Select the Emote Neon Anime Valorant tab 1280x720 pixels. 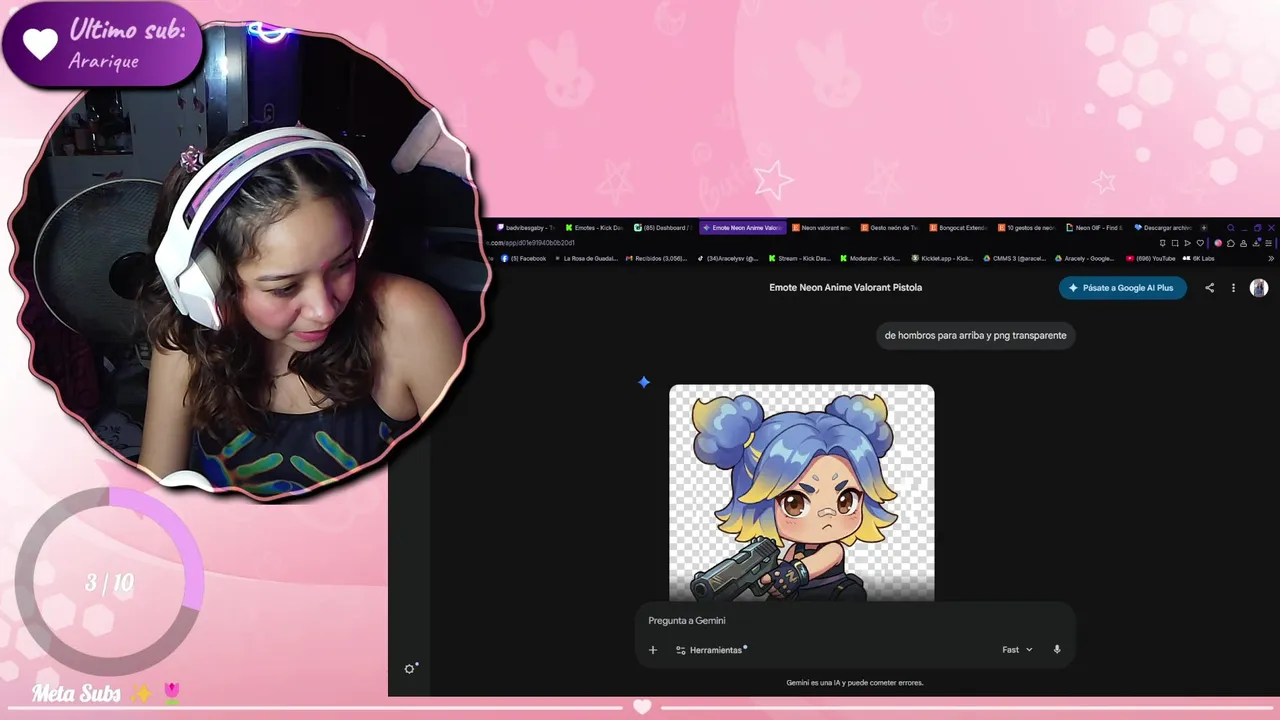[742, 228]
